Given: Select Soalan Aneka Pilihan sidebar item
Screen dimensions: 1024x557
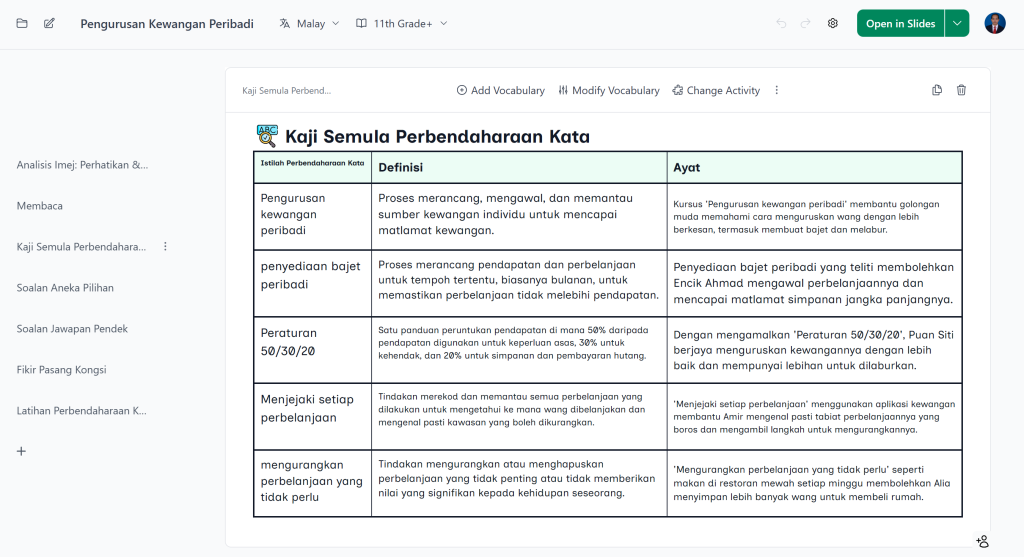Looking at the screenshot, I should click(65, 287).
